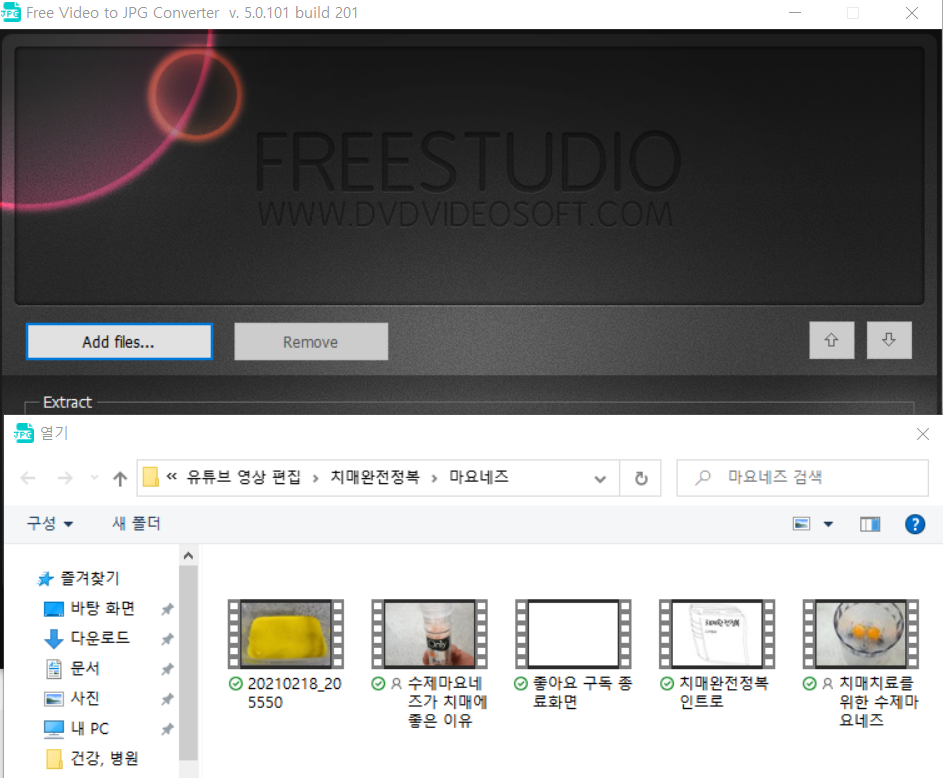The height and width of the screenshot is (778, 943).
Task: Expand the chevron after 유튜브 영상 편집
Action: pos(315,479)
